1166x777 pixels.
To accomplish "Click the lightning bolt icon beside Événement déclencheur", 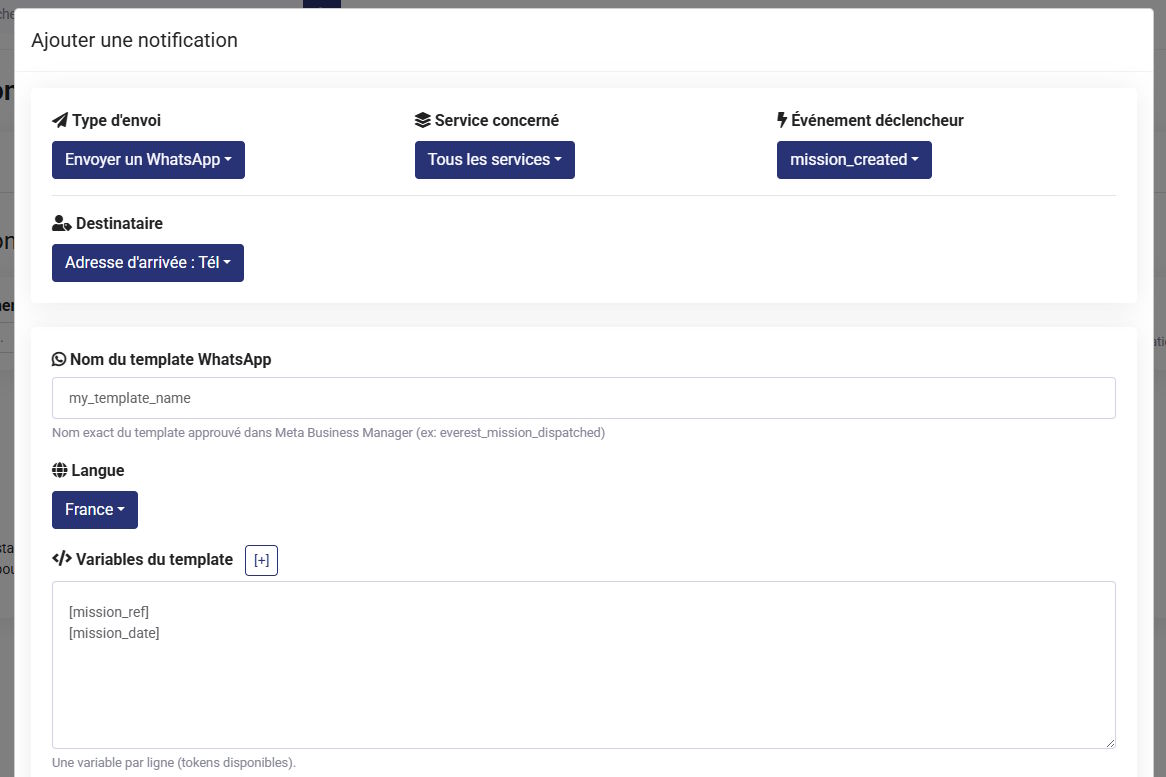I will tap(782, 121).
